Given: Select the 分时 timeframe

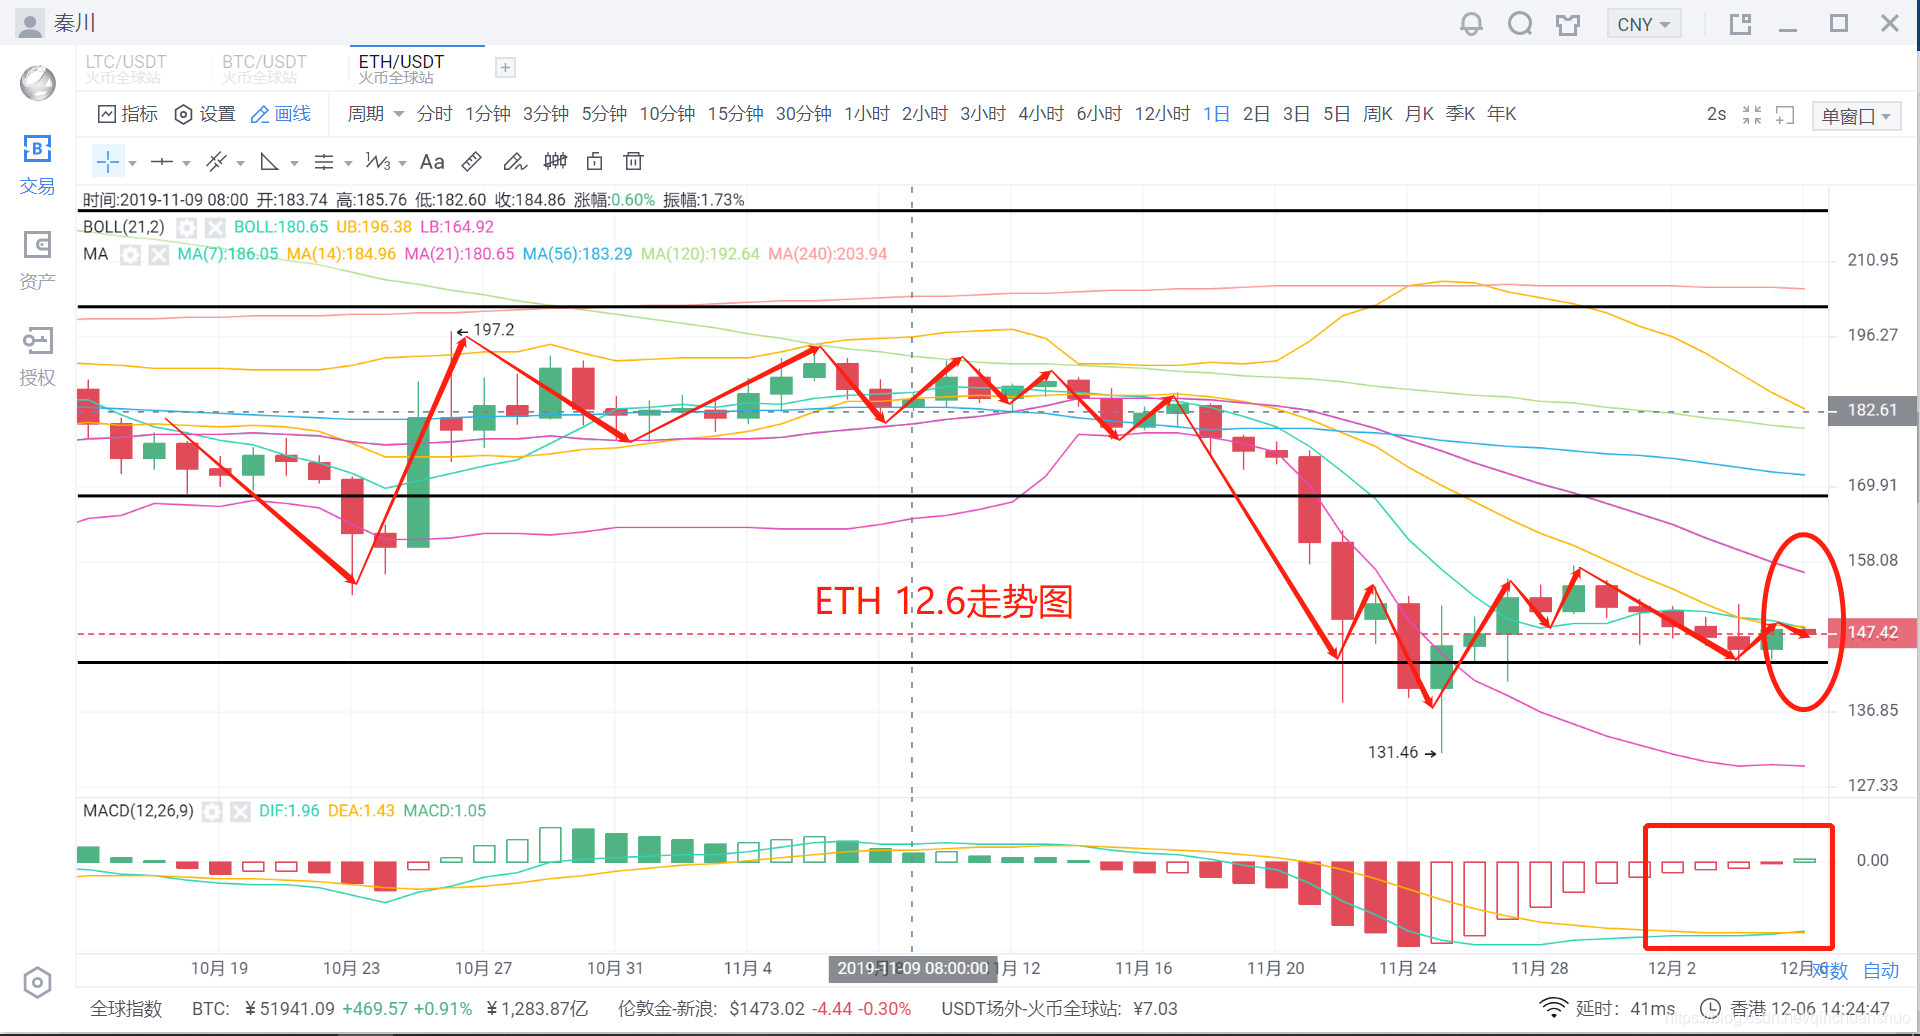Looking at the screenshot, I should [435, 114].
